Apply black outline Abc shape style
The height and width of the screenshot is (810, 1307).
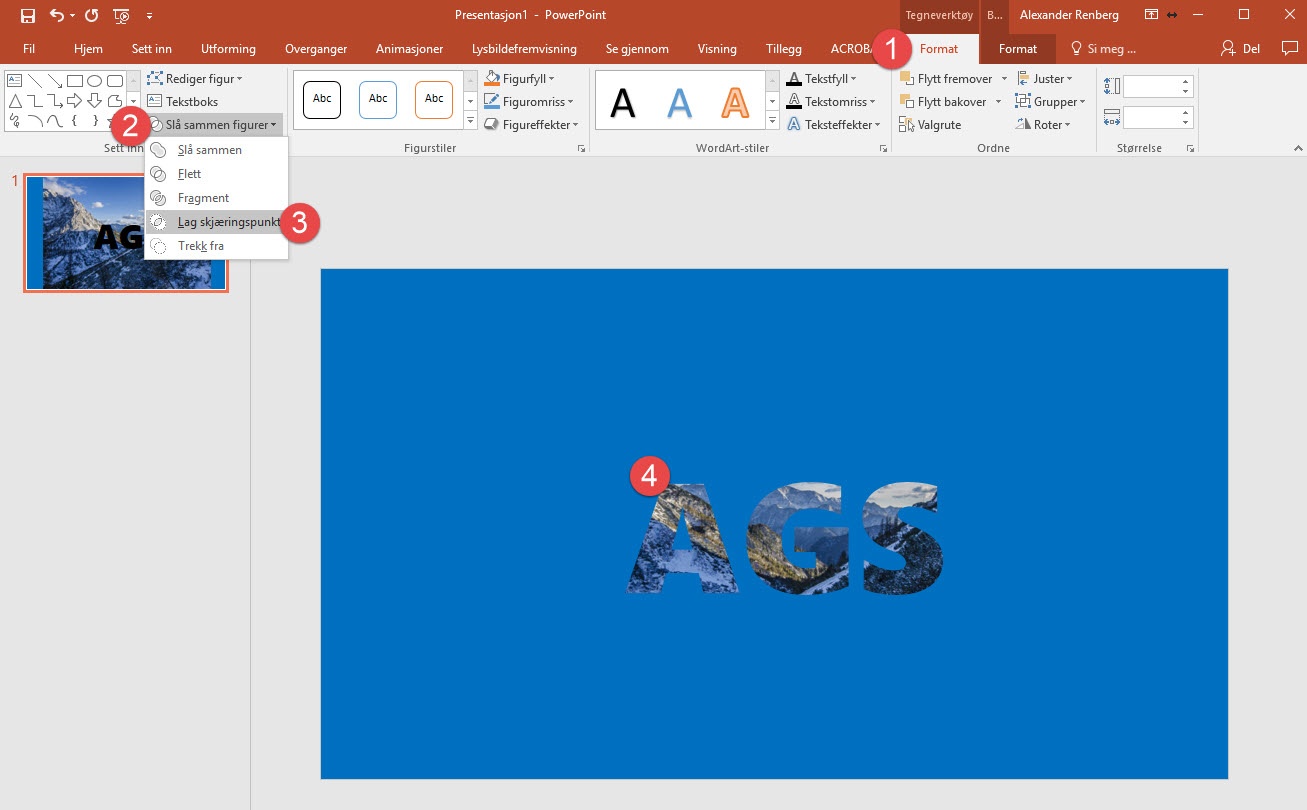tap(322, 99)
